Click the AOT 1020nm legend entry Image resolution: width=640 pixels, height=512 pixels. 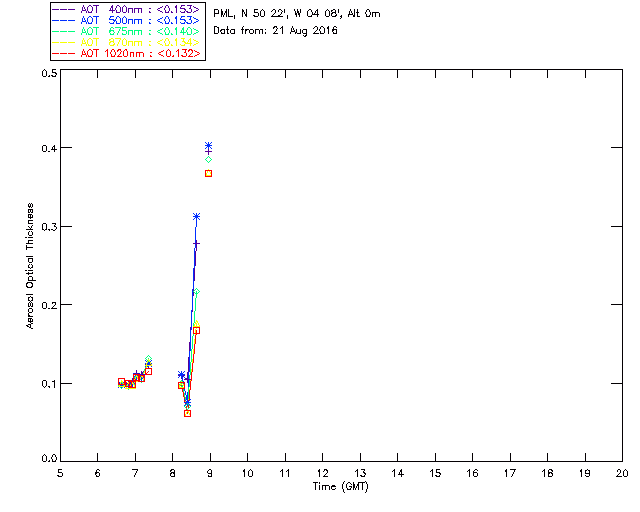pyautogui.click(x=126, y=53)
